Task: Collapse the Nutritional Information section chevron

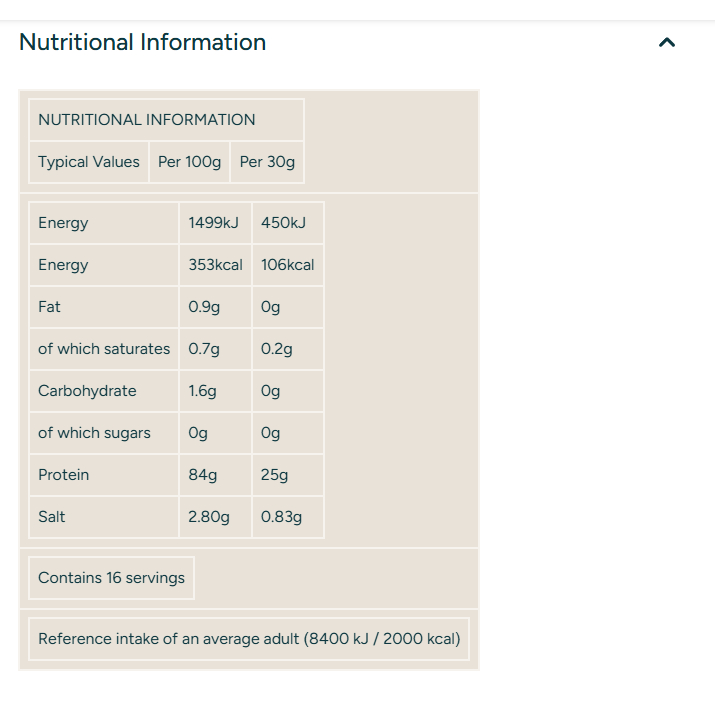Action: click(667, 42)
